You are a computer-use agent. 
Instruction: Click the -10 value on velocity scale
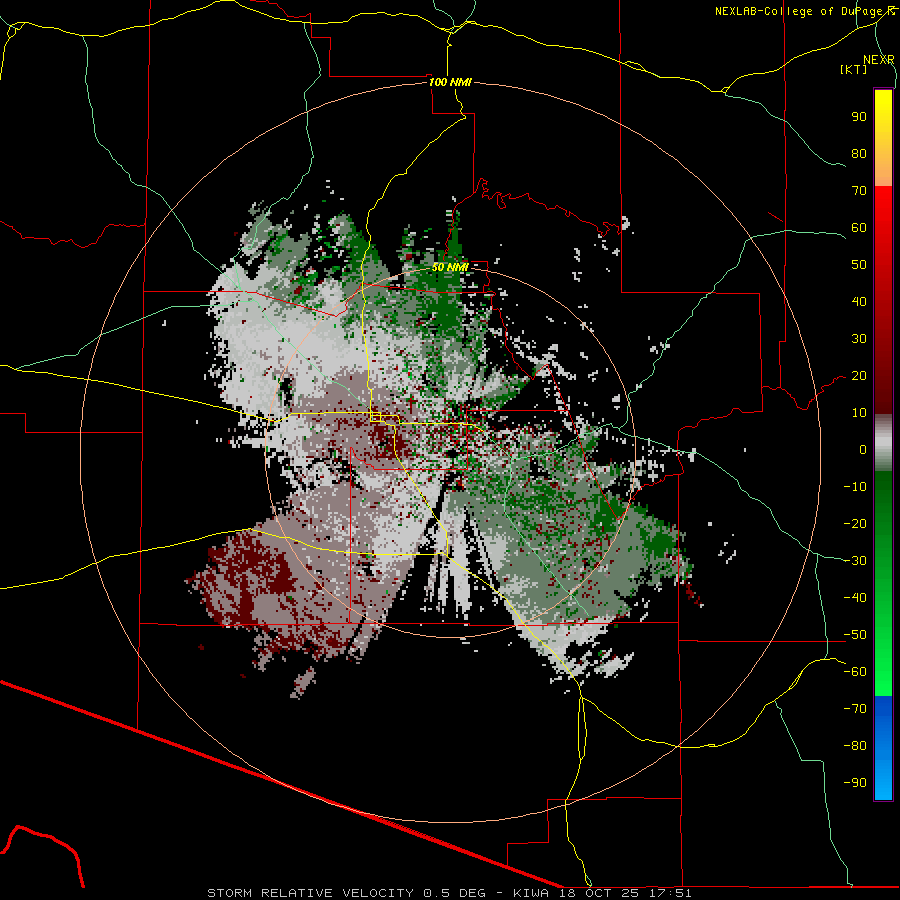(855, 487)
